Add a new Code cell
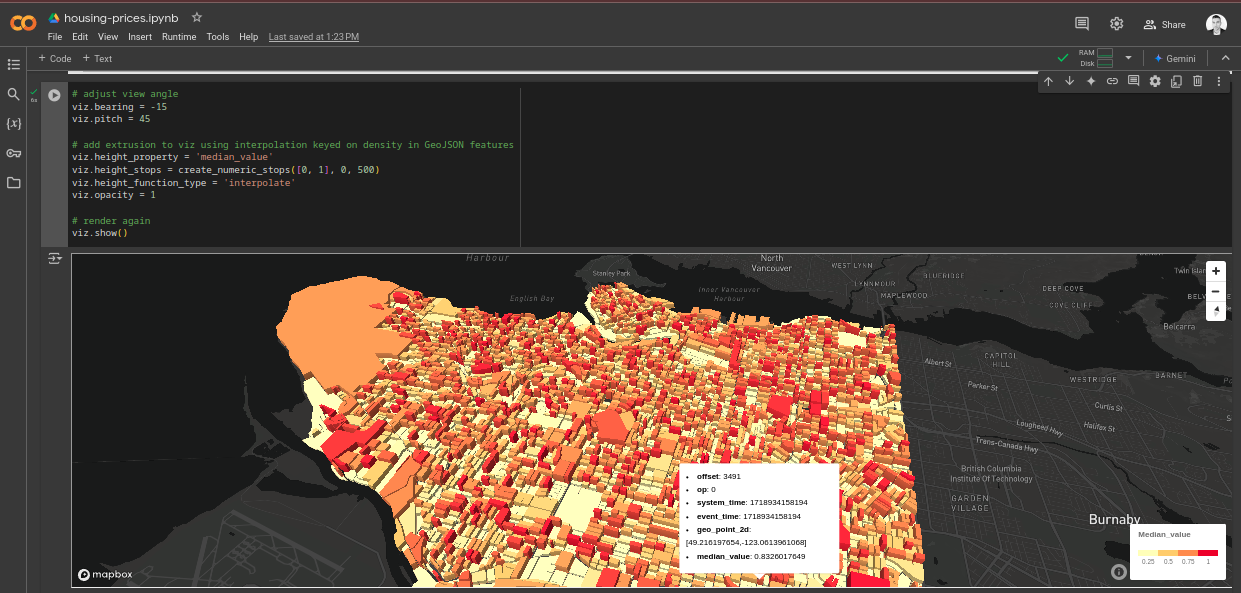 coord(55,58)
